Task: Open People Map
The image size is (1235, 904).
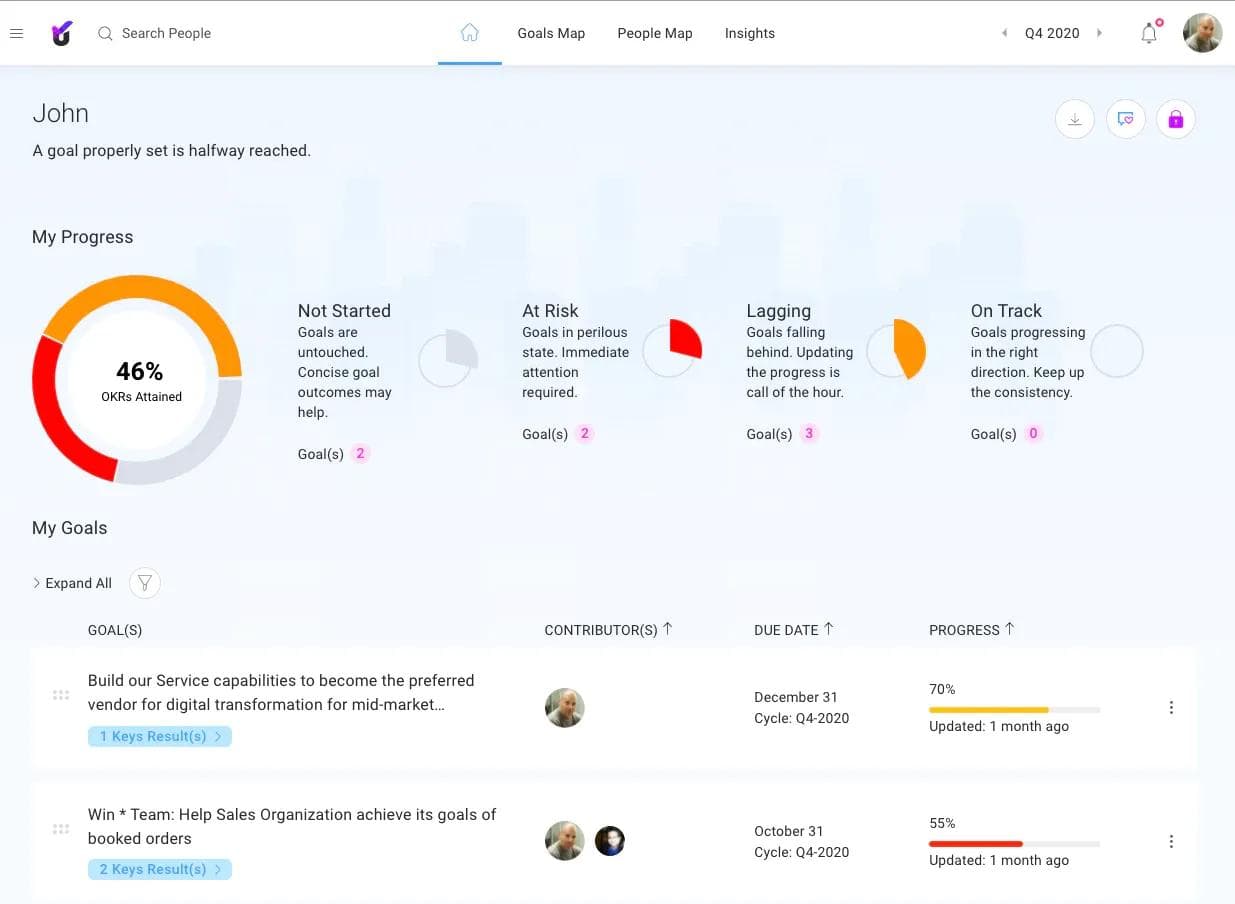Action: (x=655, y=33)
